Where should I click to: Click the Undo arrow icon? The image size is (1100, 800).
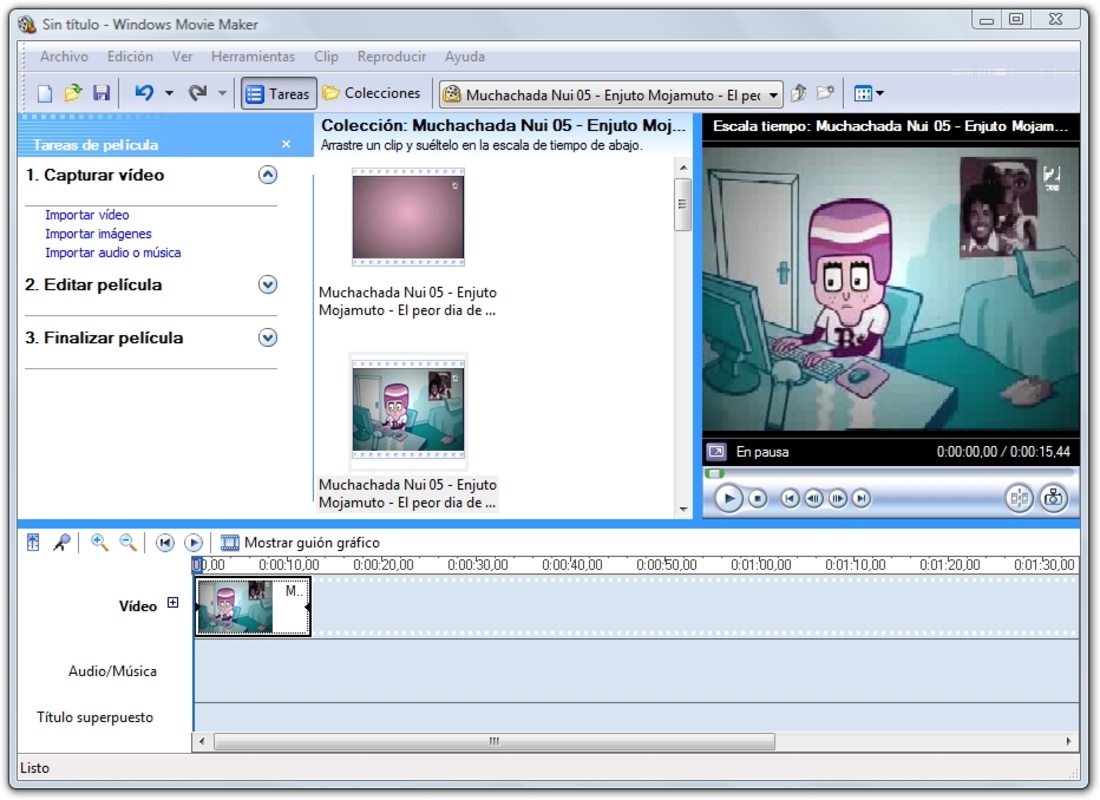click(144, 93)
